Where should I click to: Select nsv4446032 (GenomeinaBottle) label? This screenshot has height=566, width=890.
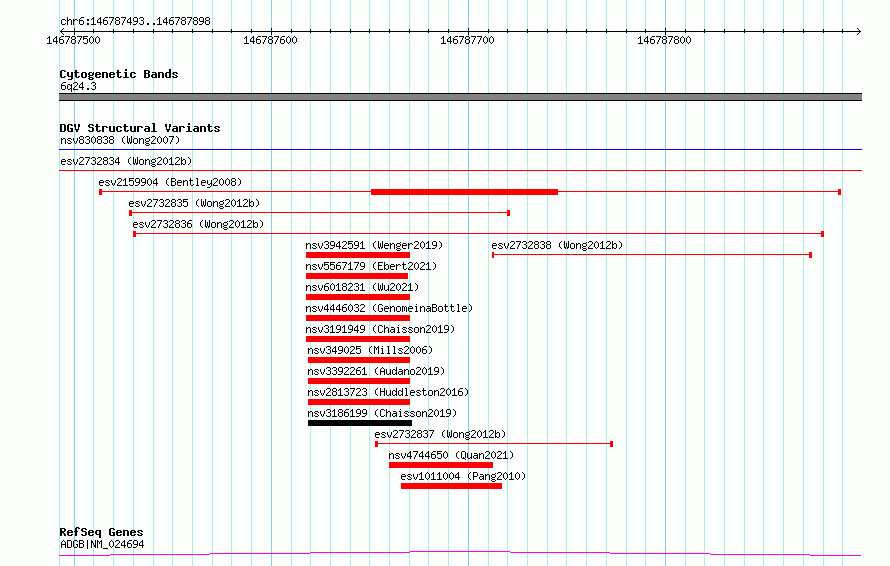tap(389, 308)
